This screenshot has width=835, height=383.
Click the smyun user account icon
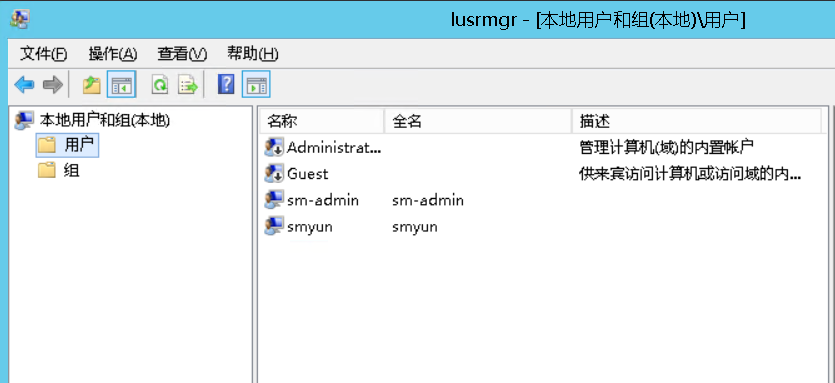click(x=274, y=227)
